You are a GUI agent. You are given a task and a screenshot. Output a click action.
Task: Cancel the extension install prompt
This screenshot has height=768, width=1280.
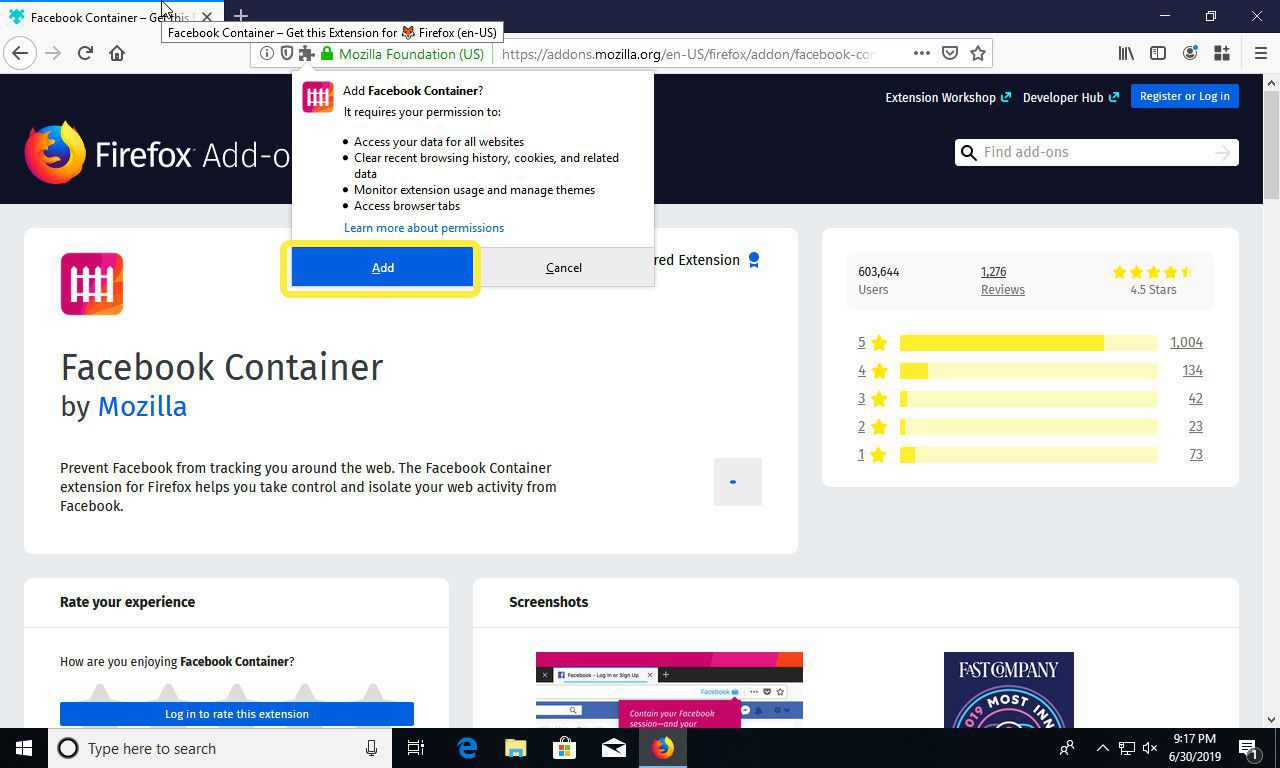click(x=564, y=267)
